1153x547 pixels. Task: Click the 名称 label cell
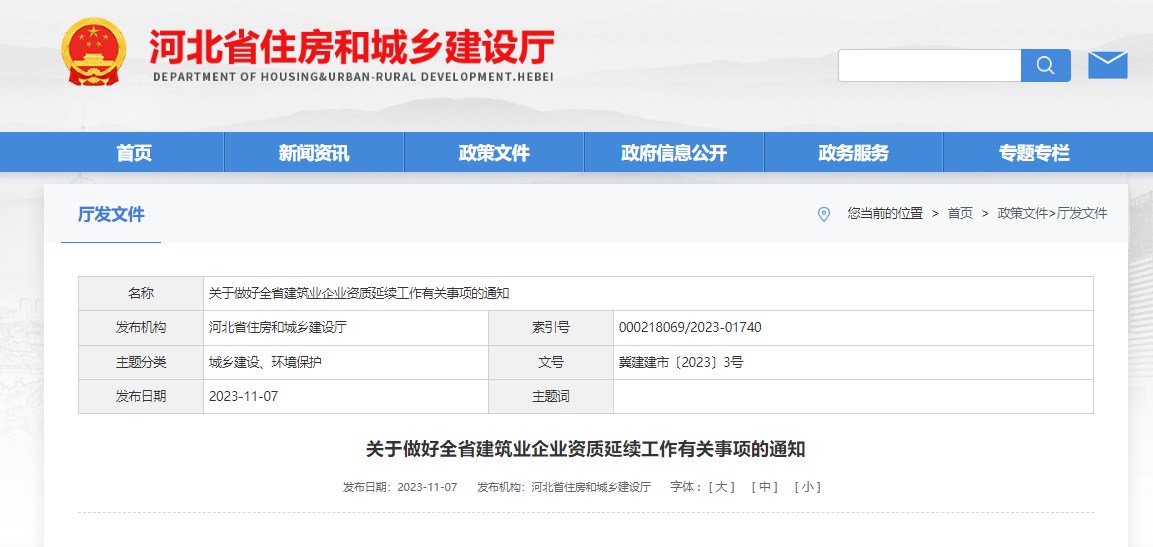coord(141,293)
